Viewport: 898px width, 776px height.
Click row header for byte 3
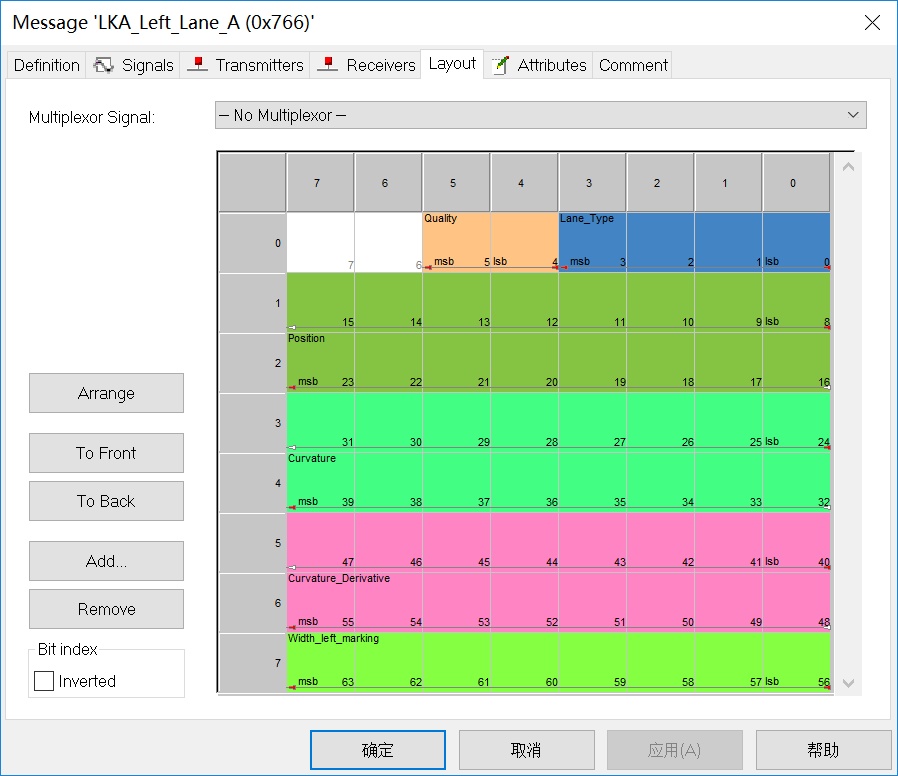click(x=253, y=423)
